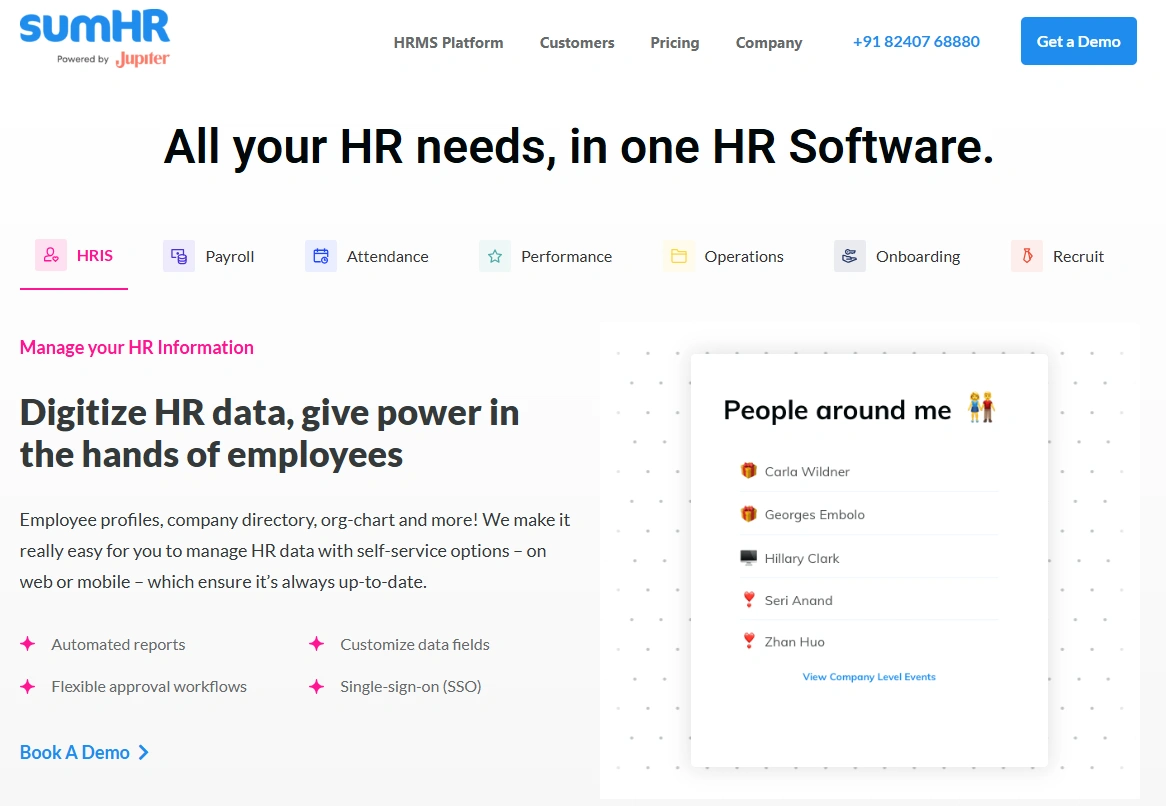Viewport: 1166px width, 806px height.
Task: Click the Get a Demo button
Action: pyautogui.click(x=1078, y=41)
